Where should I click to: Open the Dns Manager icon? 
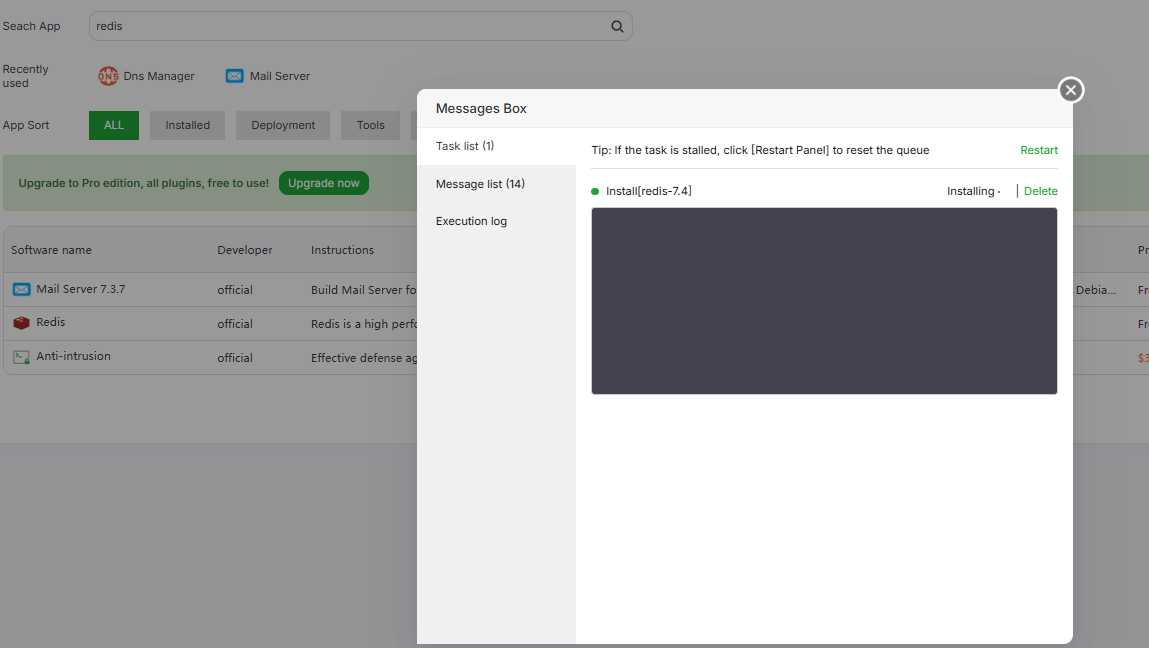(x=108, y=76)
